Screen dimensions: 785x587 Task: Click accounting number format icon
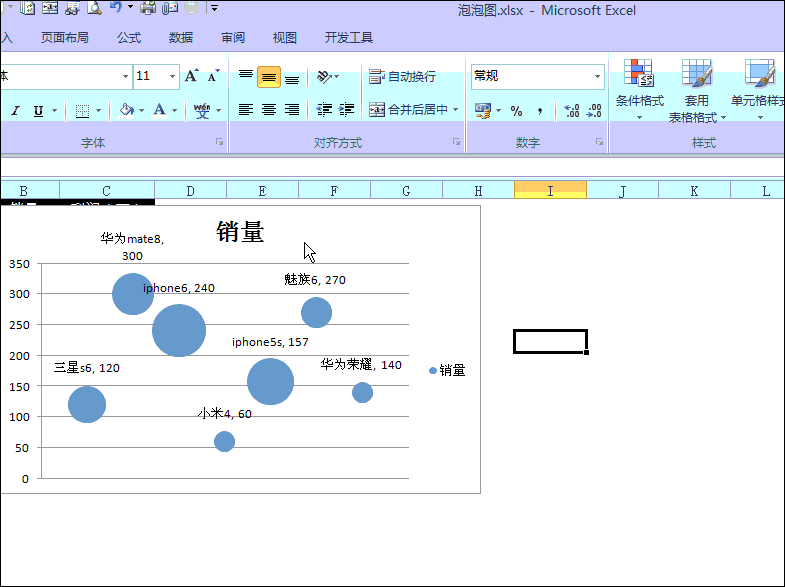click(x=483, y=110)
